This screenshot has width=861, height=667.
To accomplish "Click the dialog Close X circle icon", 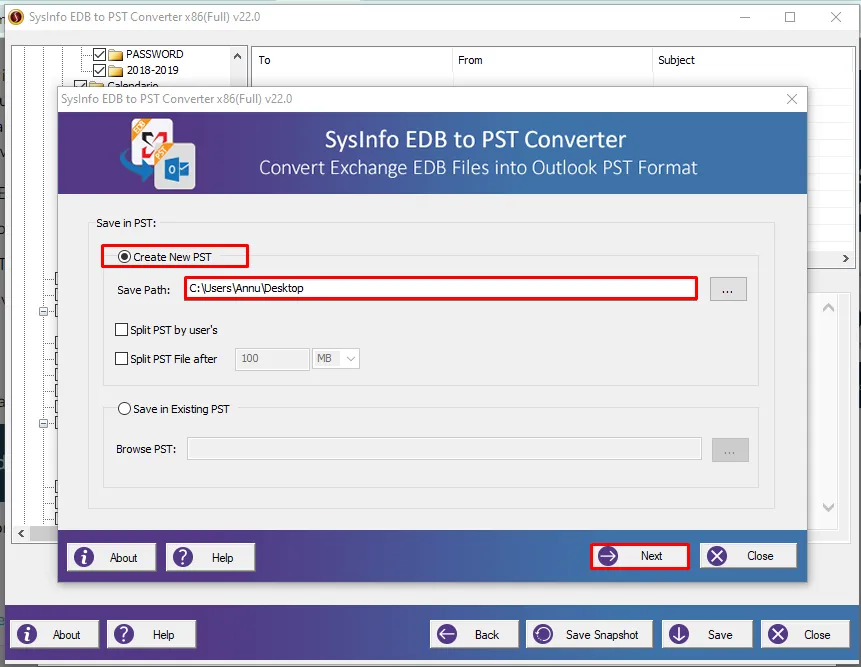I will coord(717,556).
